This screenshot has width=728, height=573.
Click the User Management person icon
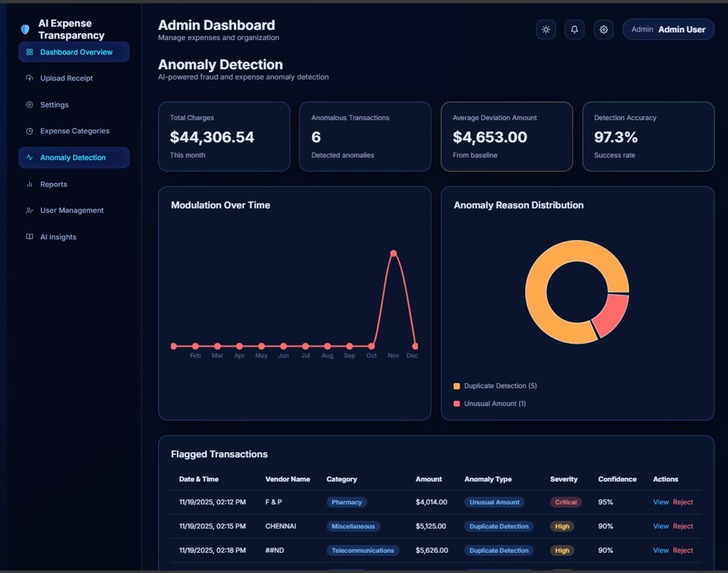pyautogui.click(x=29, y=210)
